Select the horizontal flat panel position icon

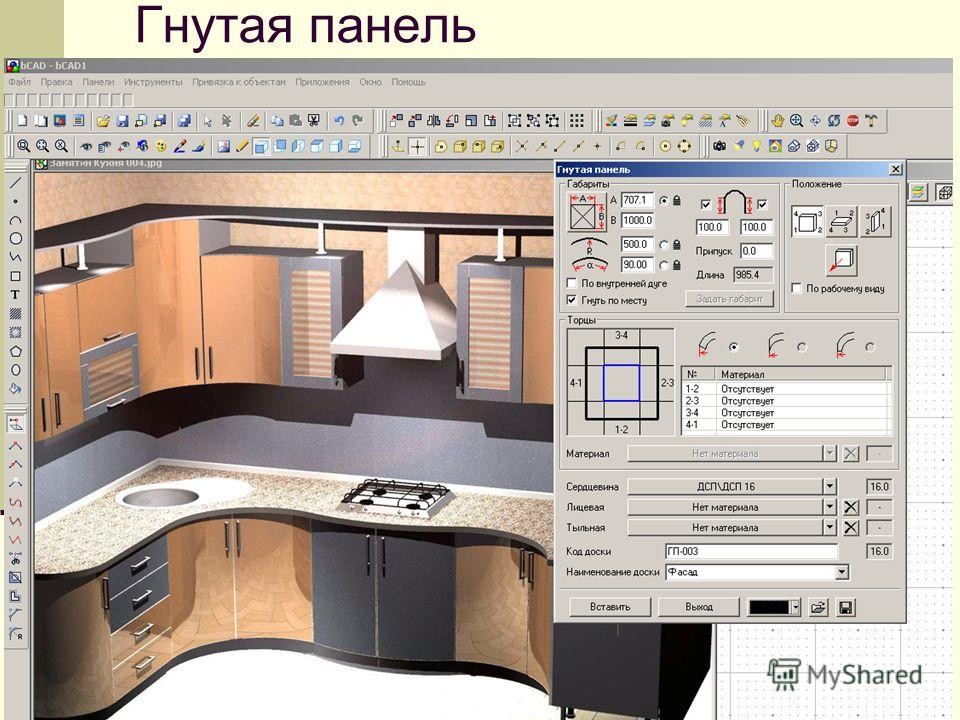pyautogui.click(x=840, y=219)
